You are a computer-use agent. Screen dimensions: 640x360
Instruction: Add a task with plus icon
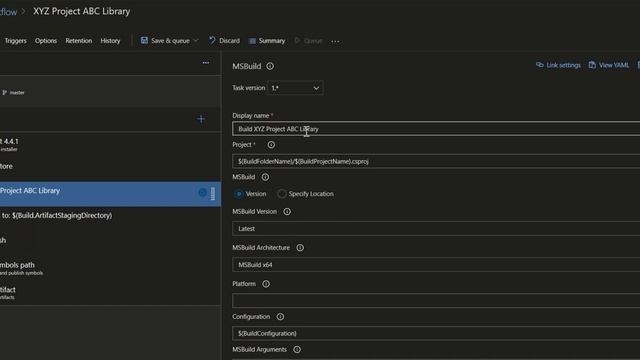pyautogui.click(x=201, y=119)
